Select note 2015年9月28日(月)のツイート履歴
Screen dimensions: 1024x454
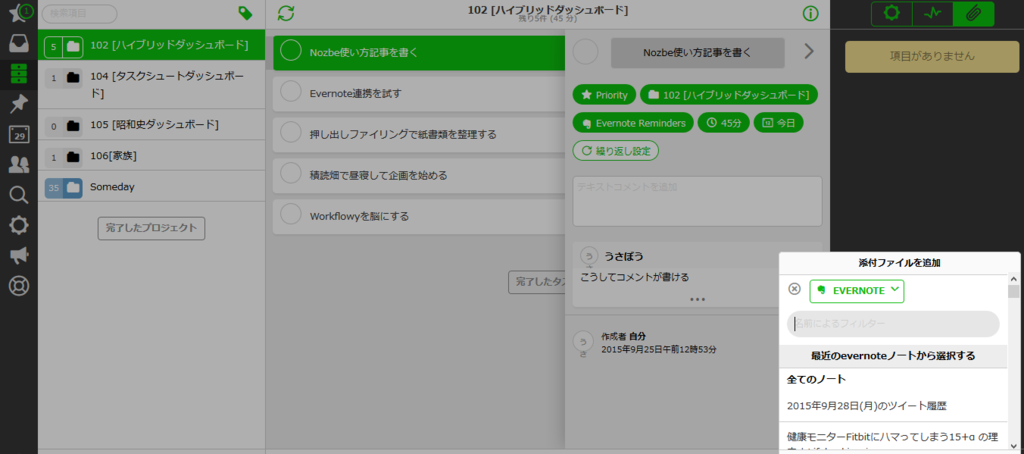[893, 406]
